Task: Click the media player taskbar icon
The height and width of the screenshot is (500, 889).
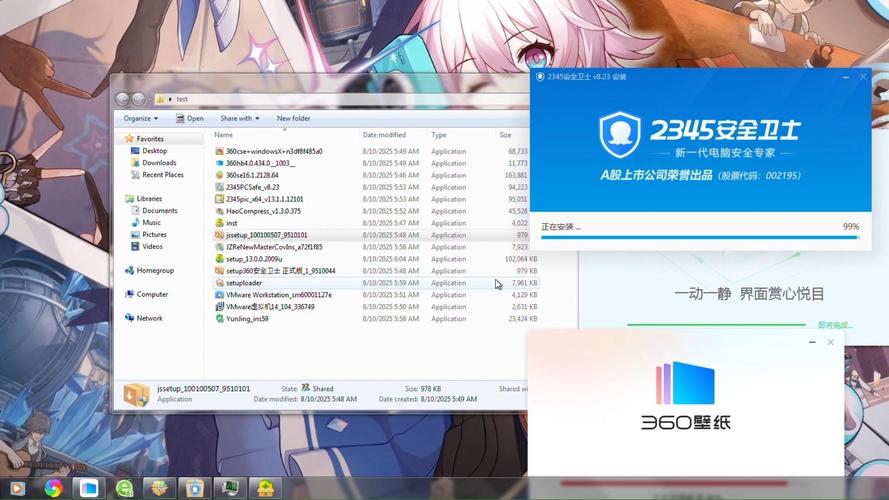Action: click(17, 488)
